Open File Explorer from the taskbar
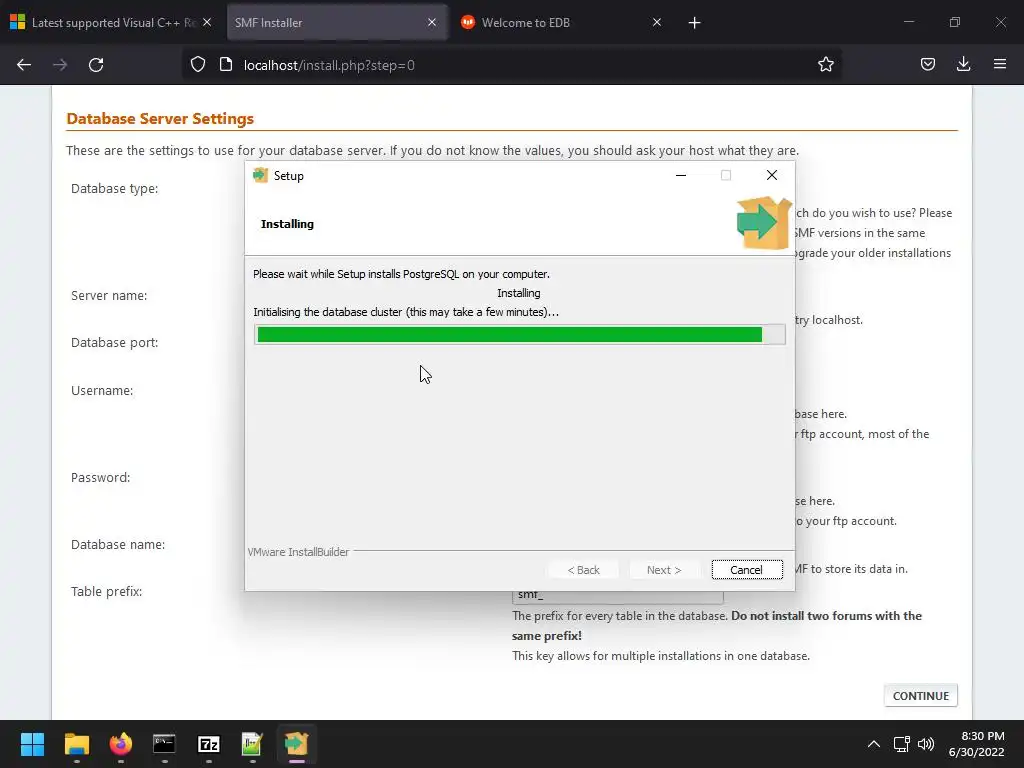1024x768 pixels. click(76, 744)
